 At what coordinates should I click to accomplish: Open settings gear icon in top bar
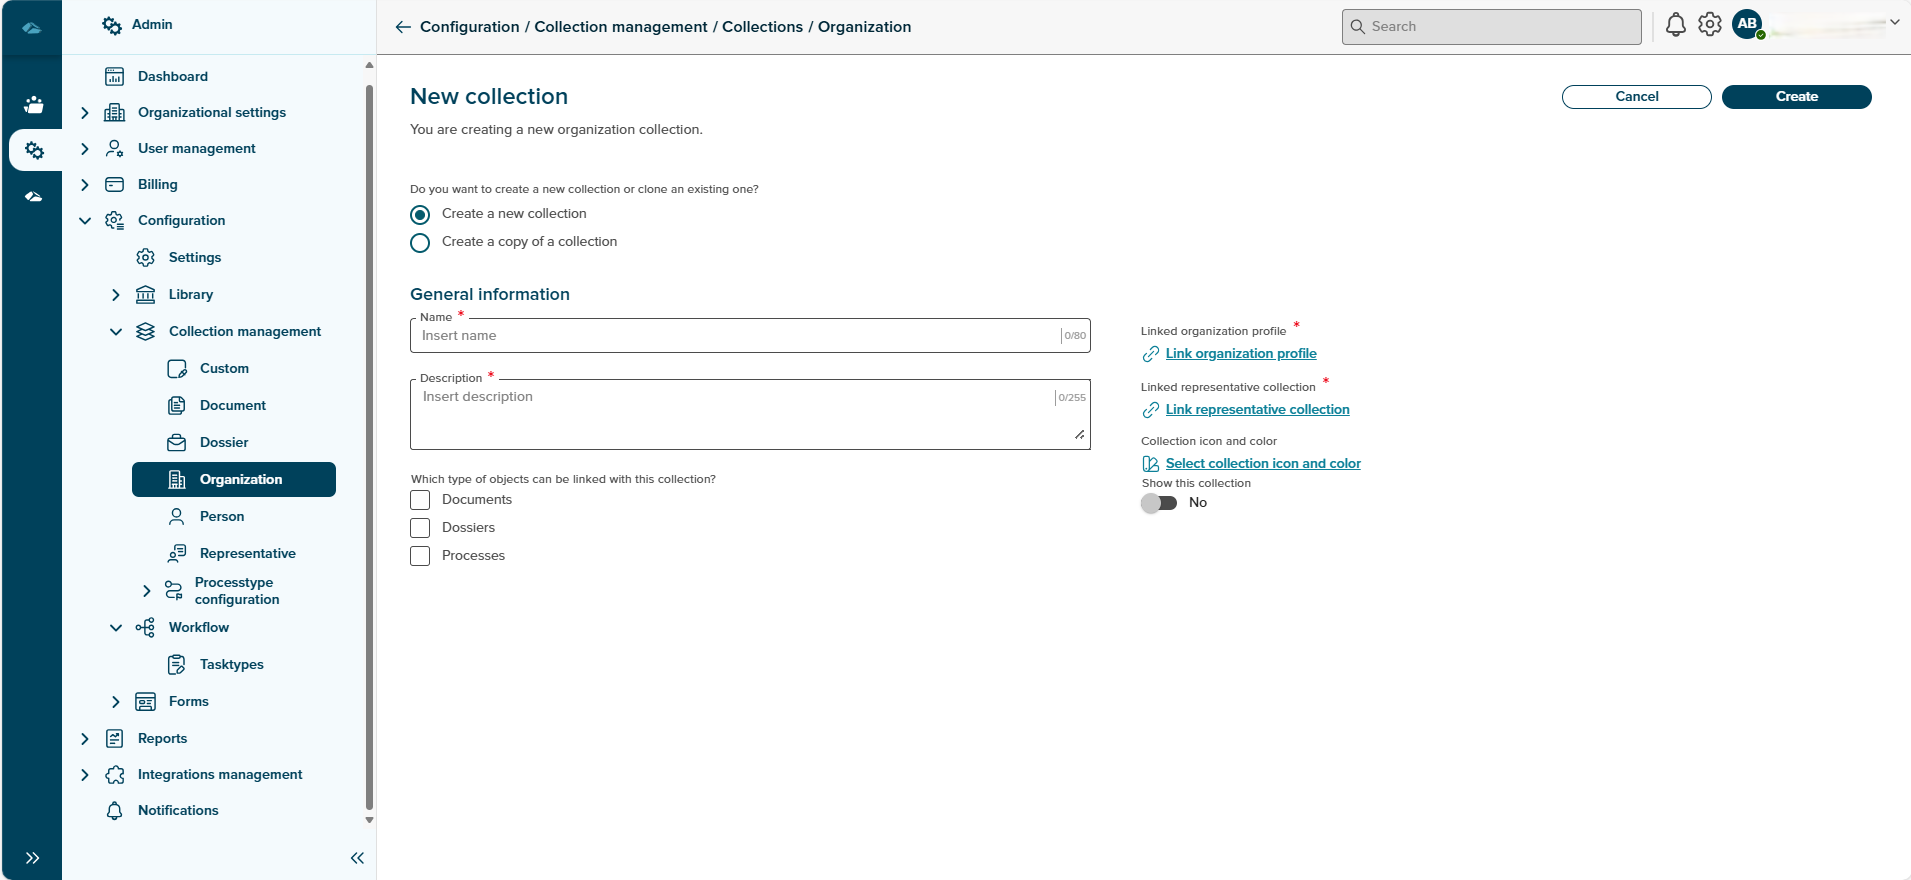tap(1710, 25)
